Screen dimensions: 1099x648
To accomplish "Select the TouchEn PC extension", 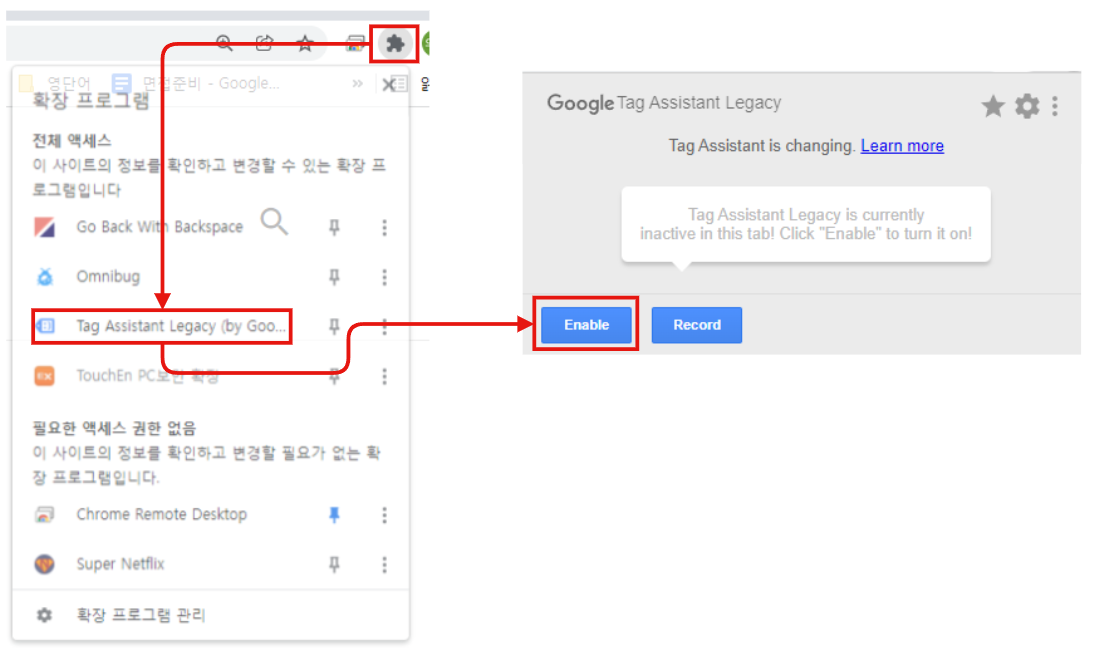I will pos(147,376).
